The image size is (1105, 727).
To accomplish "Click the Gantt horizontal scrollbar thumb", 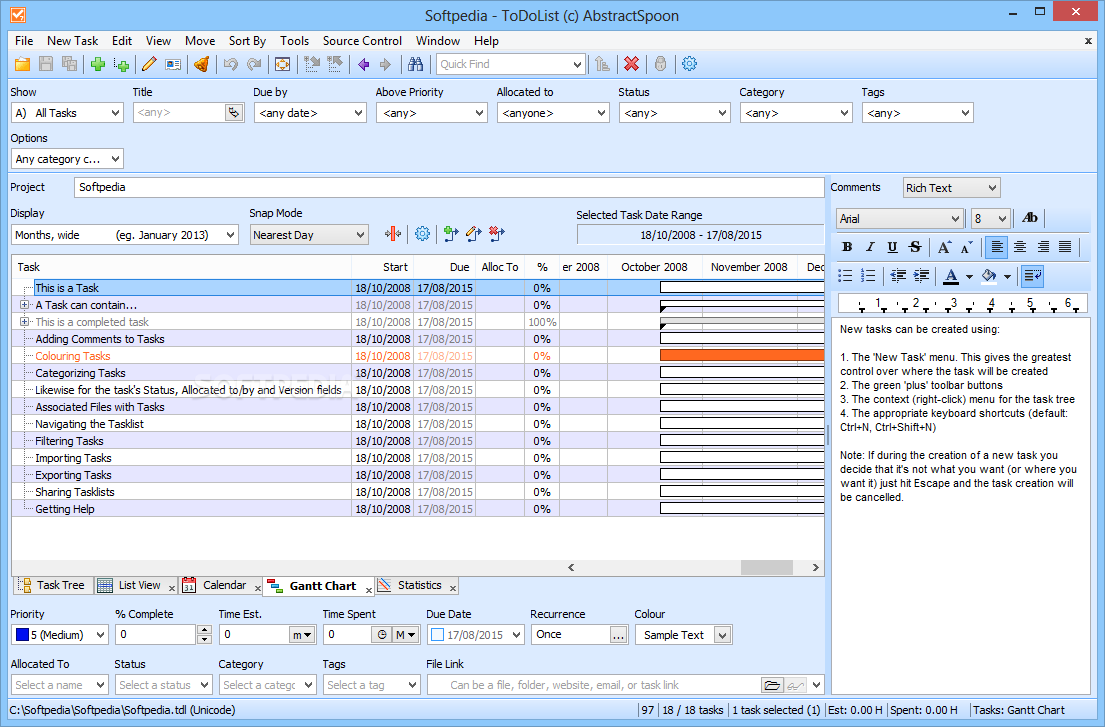I will coord(767,568).
